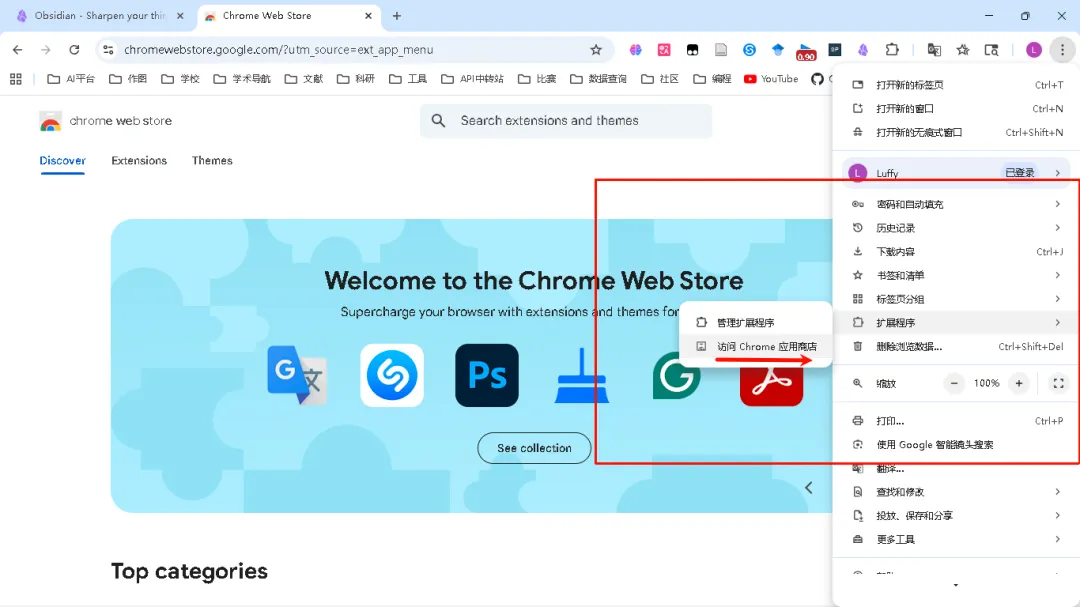Image resolution: width=1080 pixels, height=607 pixels.
Task: Open the Shazam app icon
Action: (392, 375)
